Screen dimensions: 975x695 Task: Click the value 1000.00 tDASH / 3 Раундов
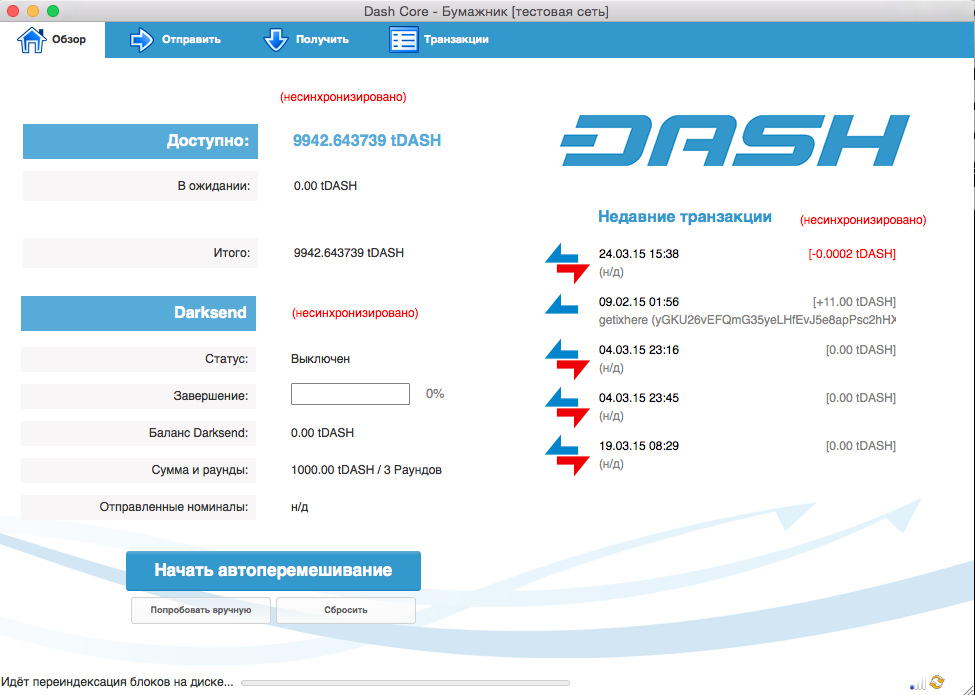point(366,470)
